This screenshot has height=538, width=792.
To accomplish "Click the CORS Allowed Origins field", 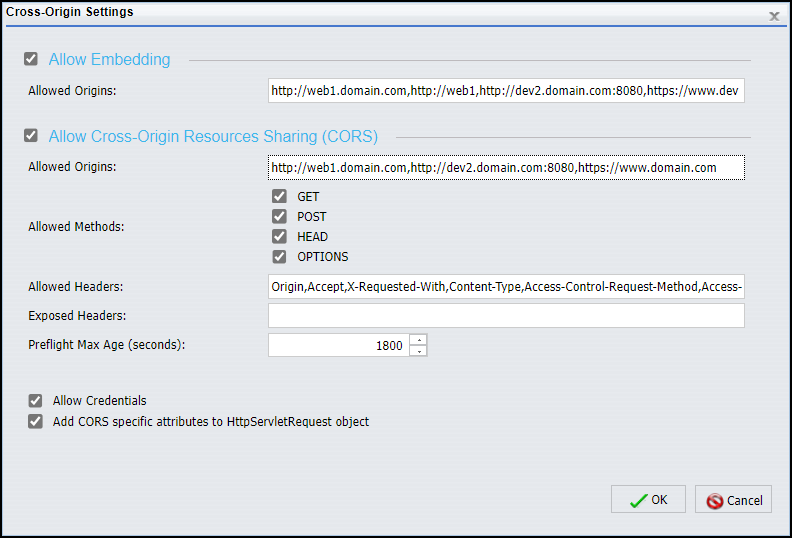I will tap(506, 167).
